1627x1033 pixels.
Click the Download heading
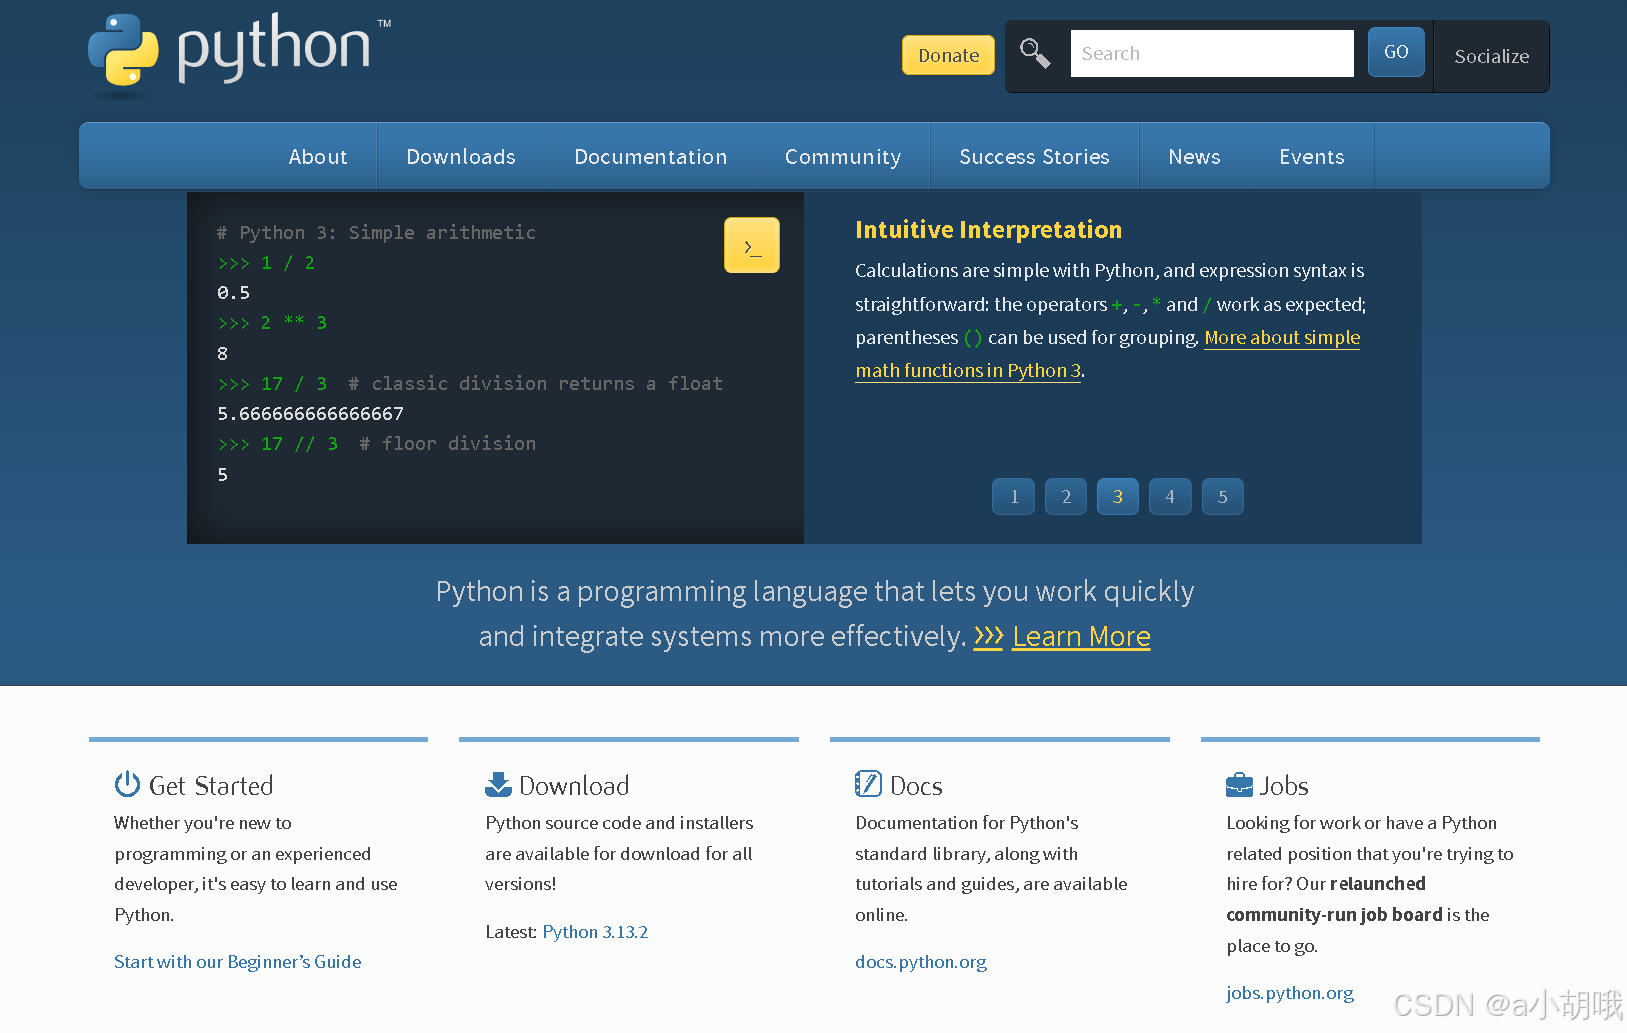tap(574, 786)
